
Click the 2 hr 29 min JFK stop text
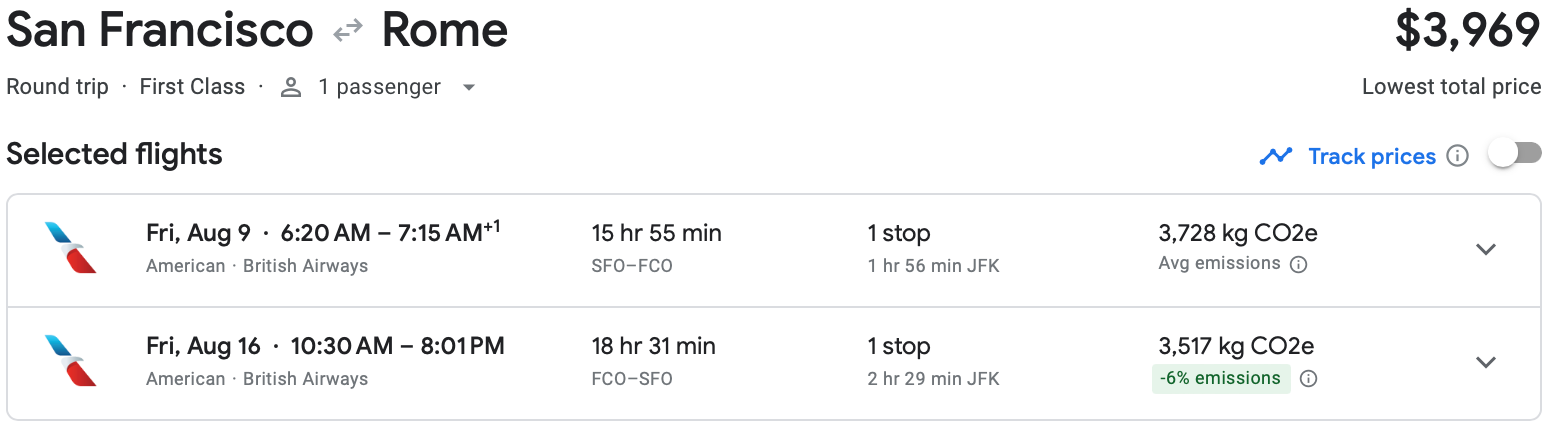pos(933,379)
